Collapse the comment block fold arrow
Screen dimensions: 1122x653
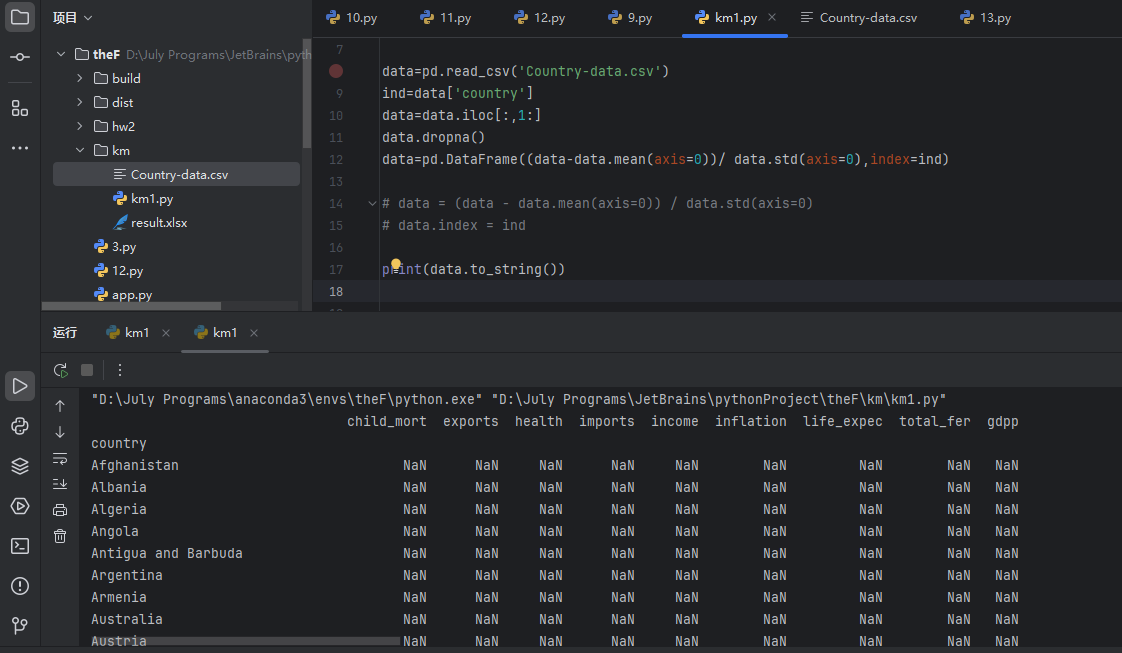372,204
